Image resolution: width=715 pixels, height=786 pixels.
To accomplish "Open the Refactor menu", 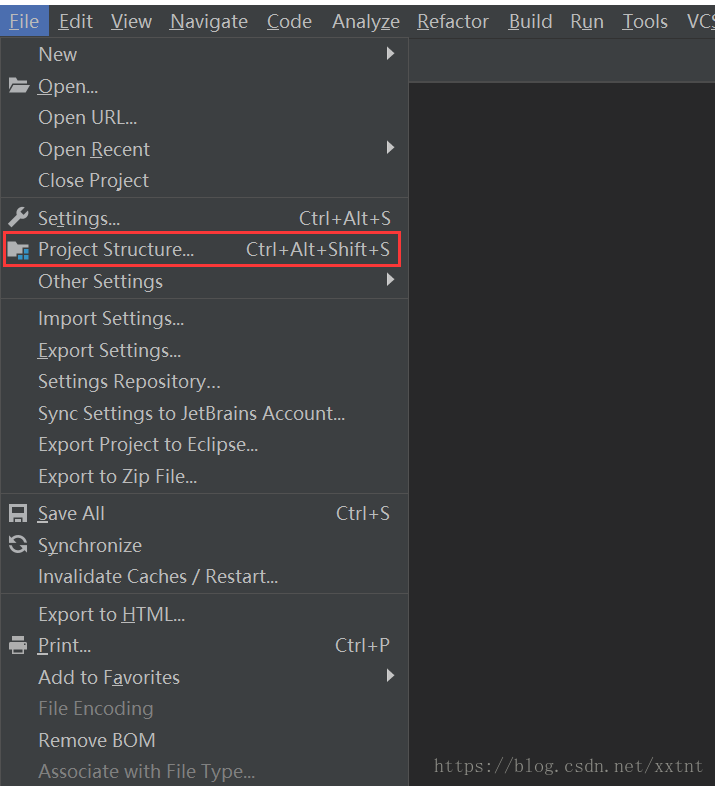I will (x=453, y=22).
